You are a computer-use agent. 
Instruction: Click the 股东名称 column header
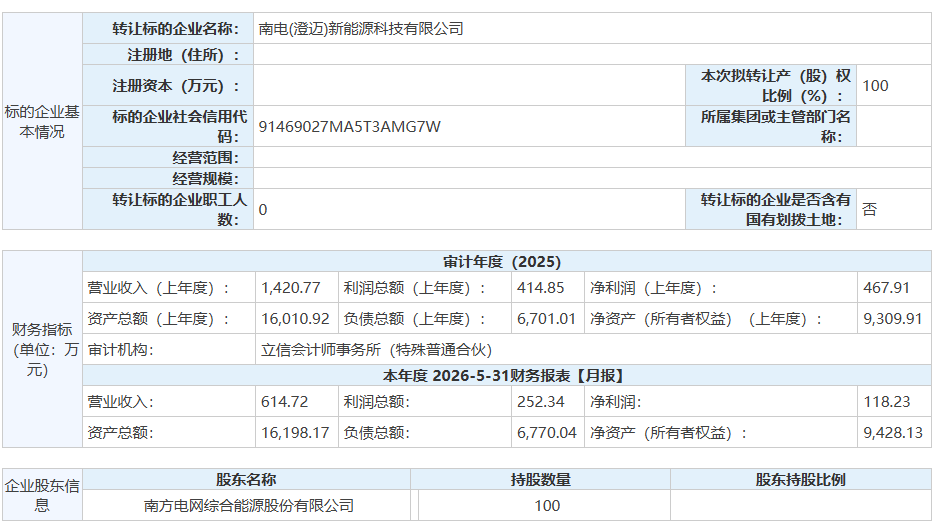[x=246, y=480]
